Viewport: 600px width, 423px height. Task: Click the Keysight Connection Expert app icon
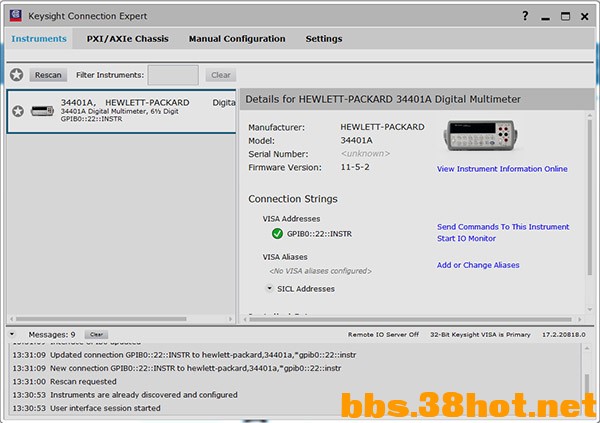(16, 16)
